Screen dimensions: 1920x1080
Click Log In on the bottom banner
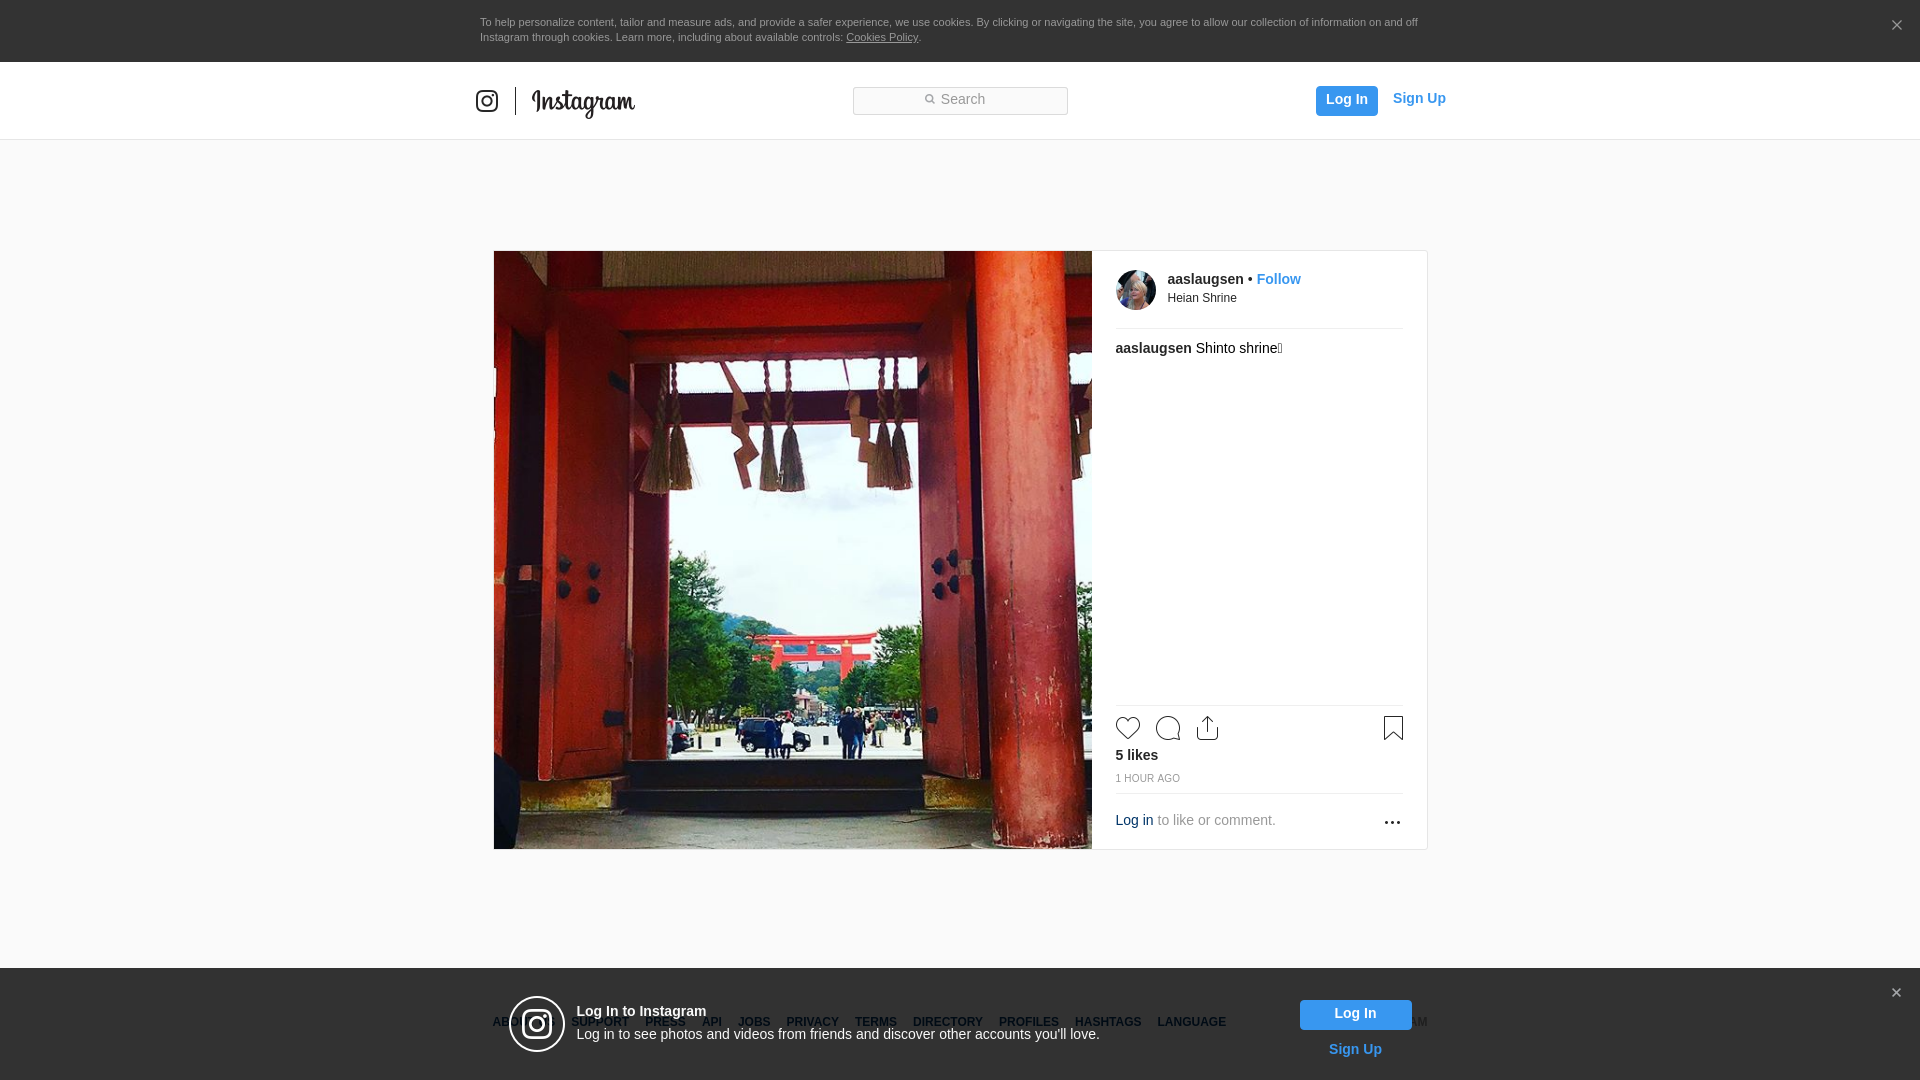(x=1355, y=1015)
